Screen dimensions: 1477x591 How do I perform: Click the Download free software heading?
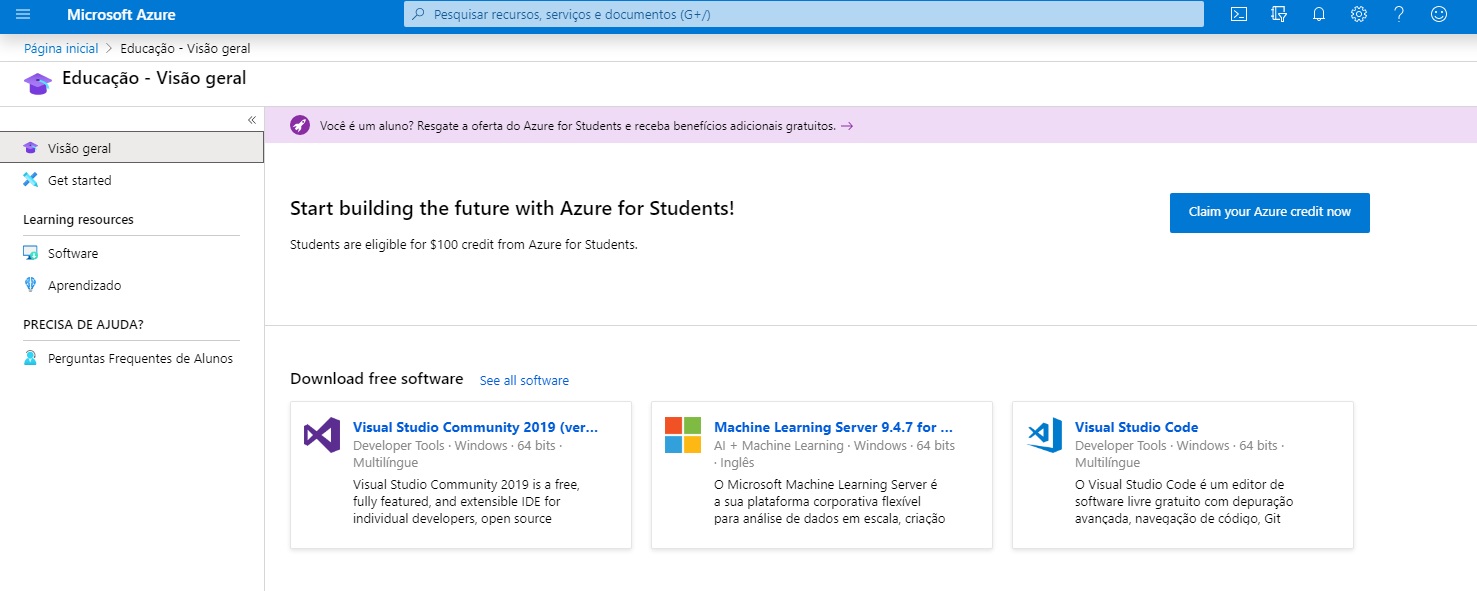click(x=377, y=379)
